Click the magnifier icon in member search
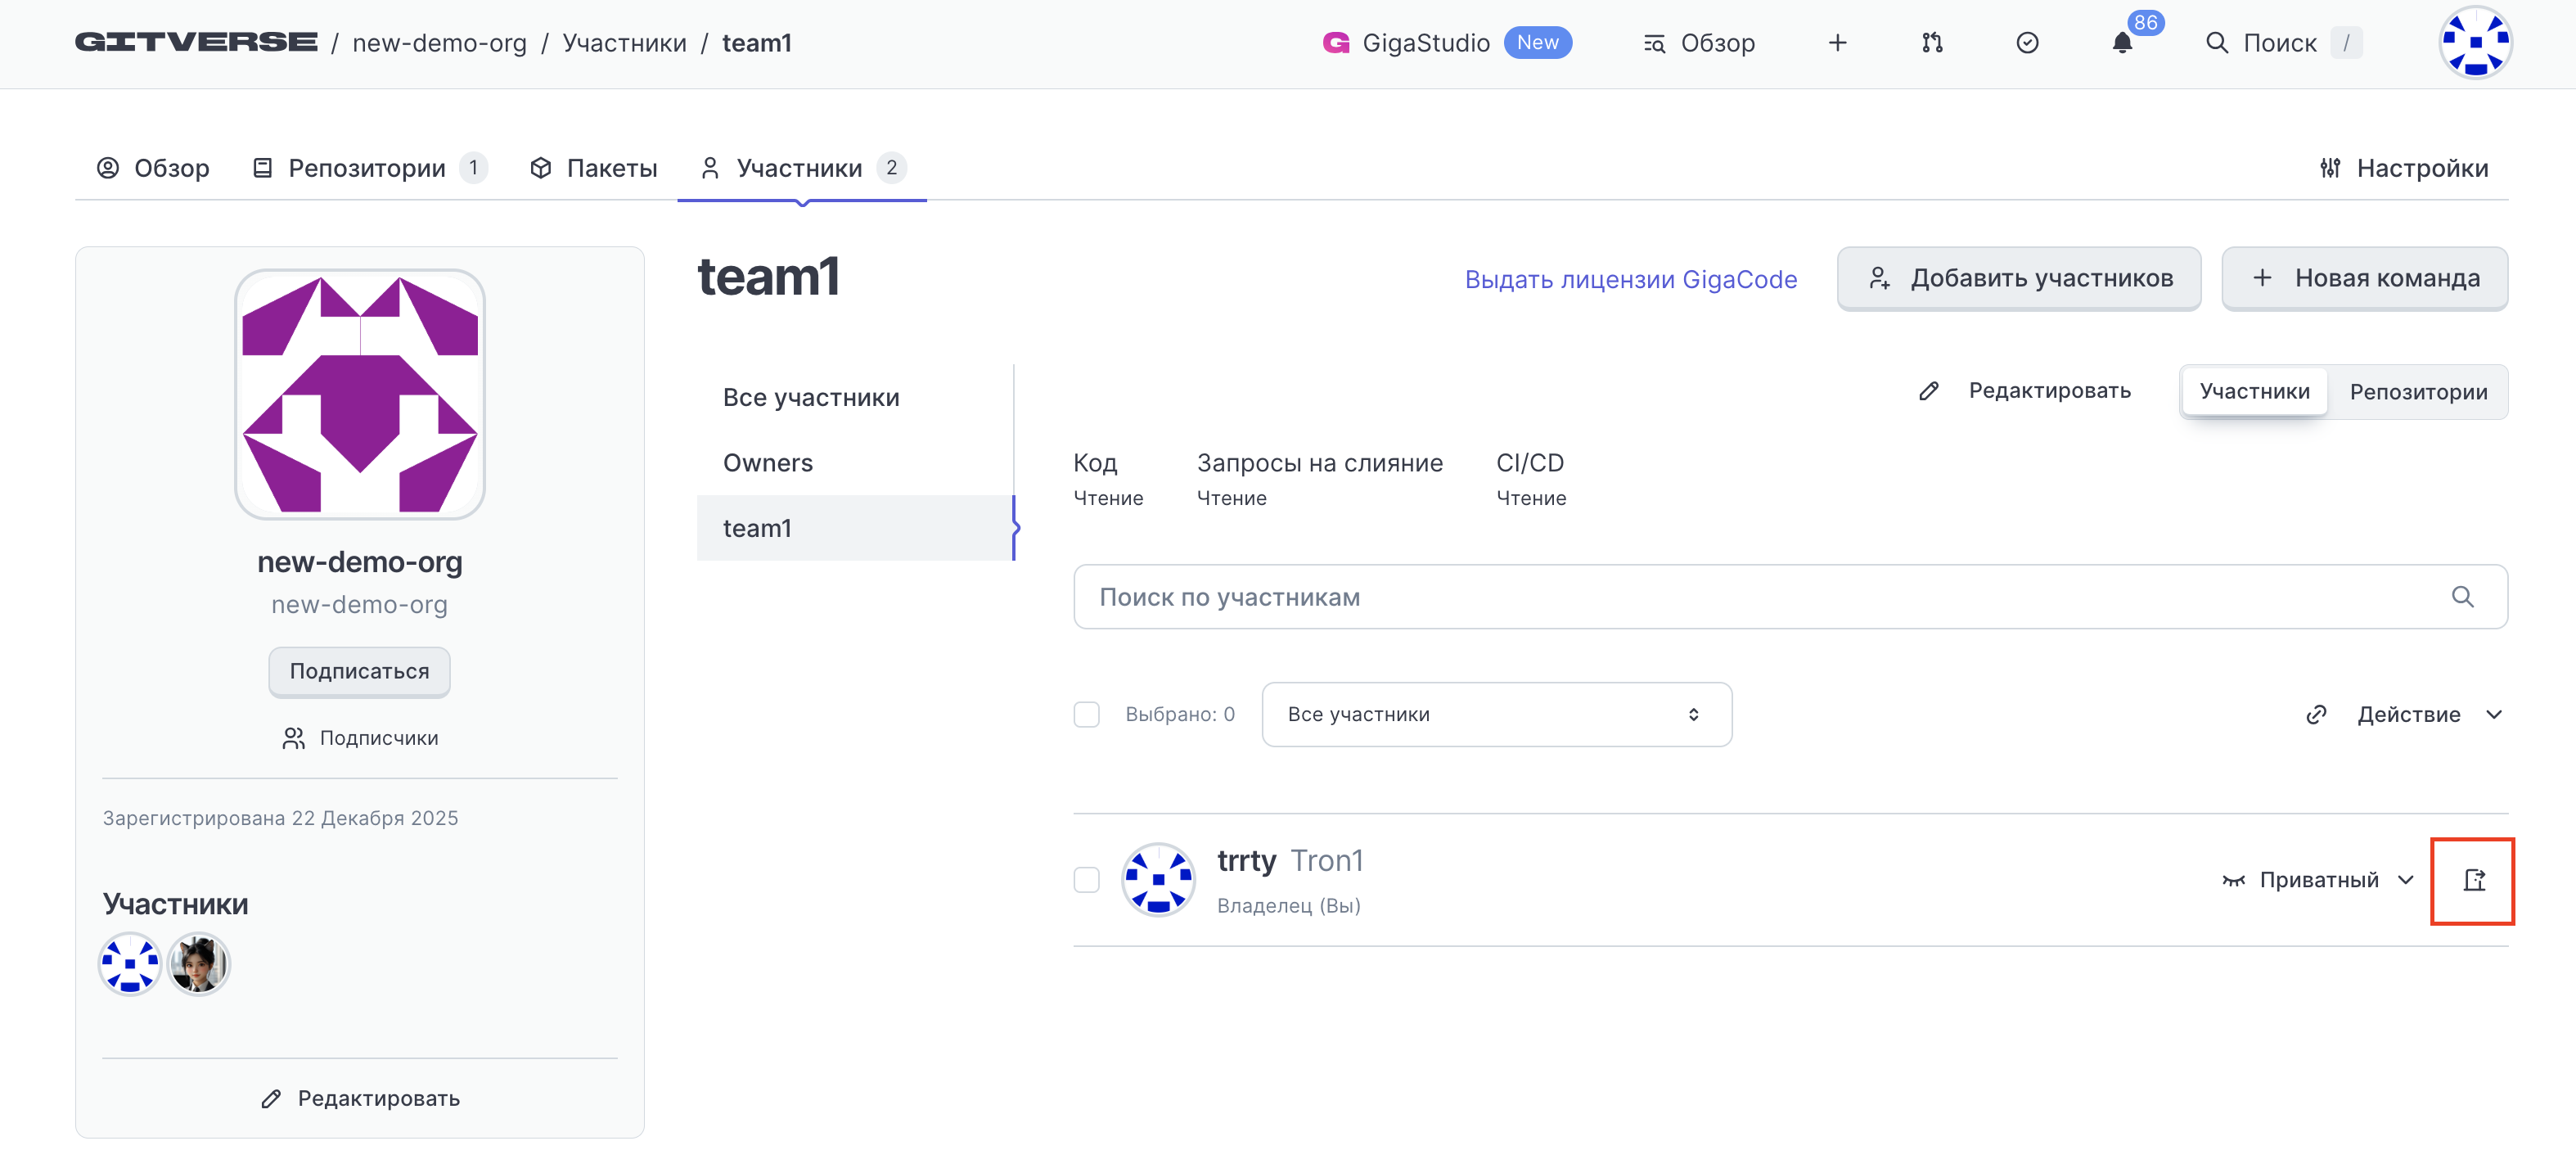The image size is (2576, 1159). point(2462,597)
